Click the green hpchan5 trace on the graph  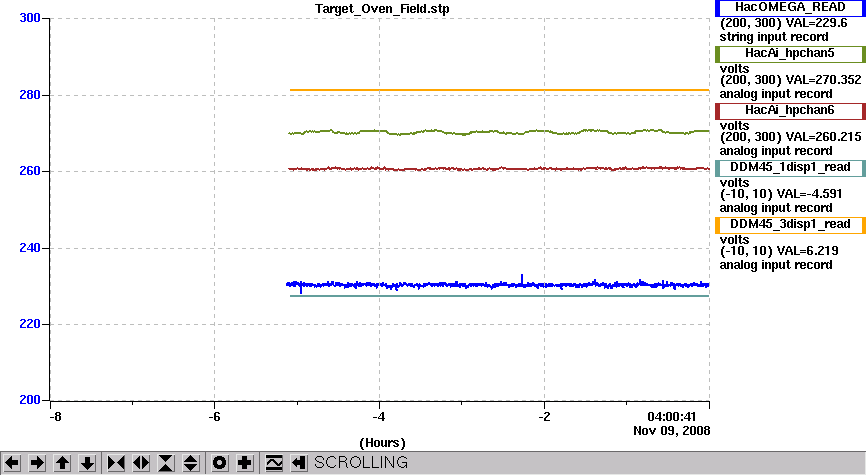click(x=497, y=133)
